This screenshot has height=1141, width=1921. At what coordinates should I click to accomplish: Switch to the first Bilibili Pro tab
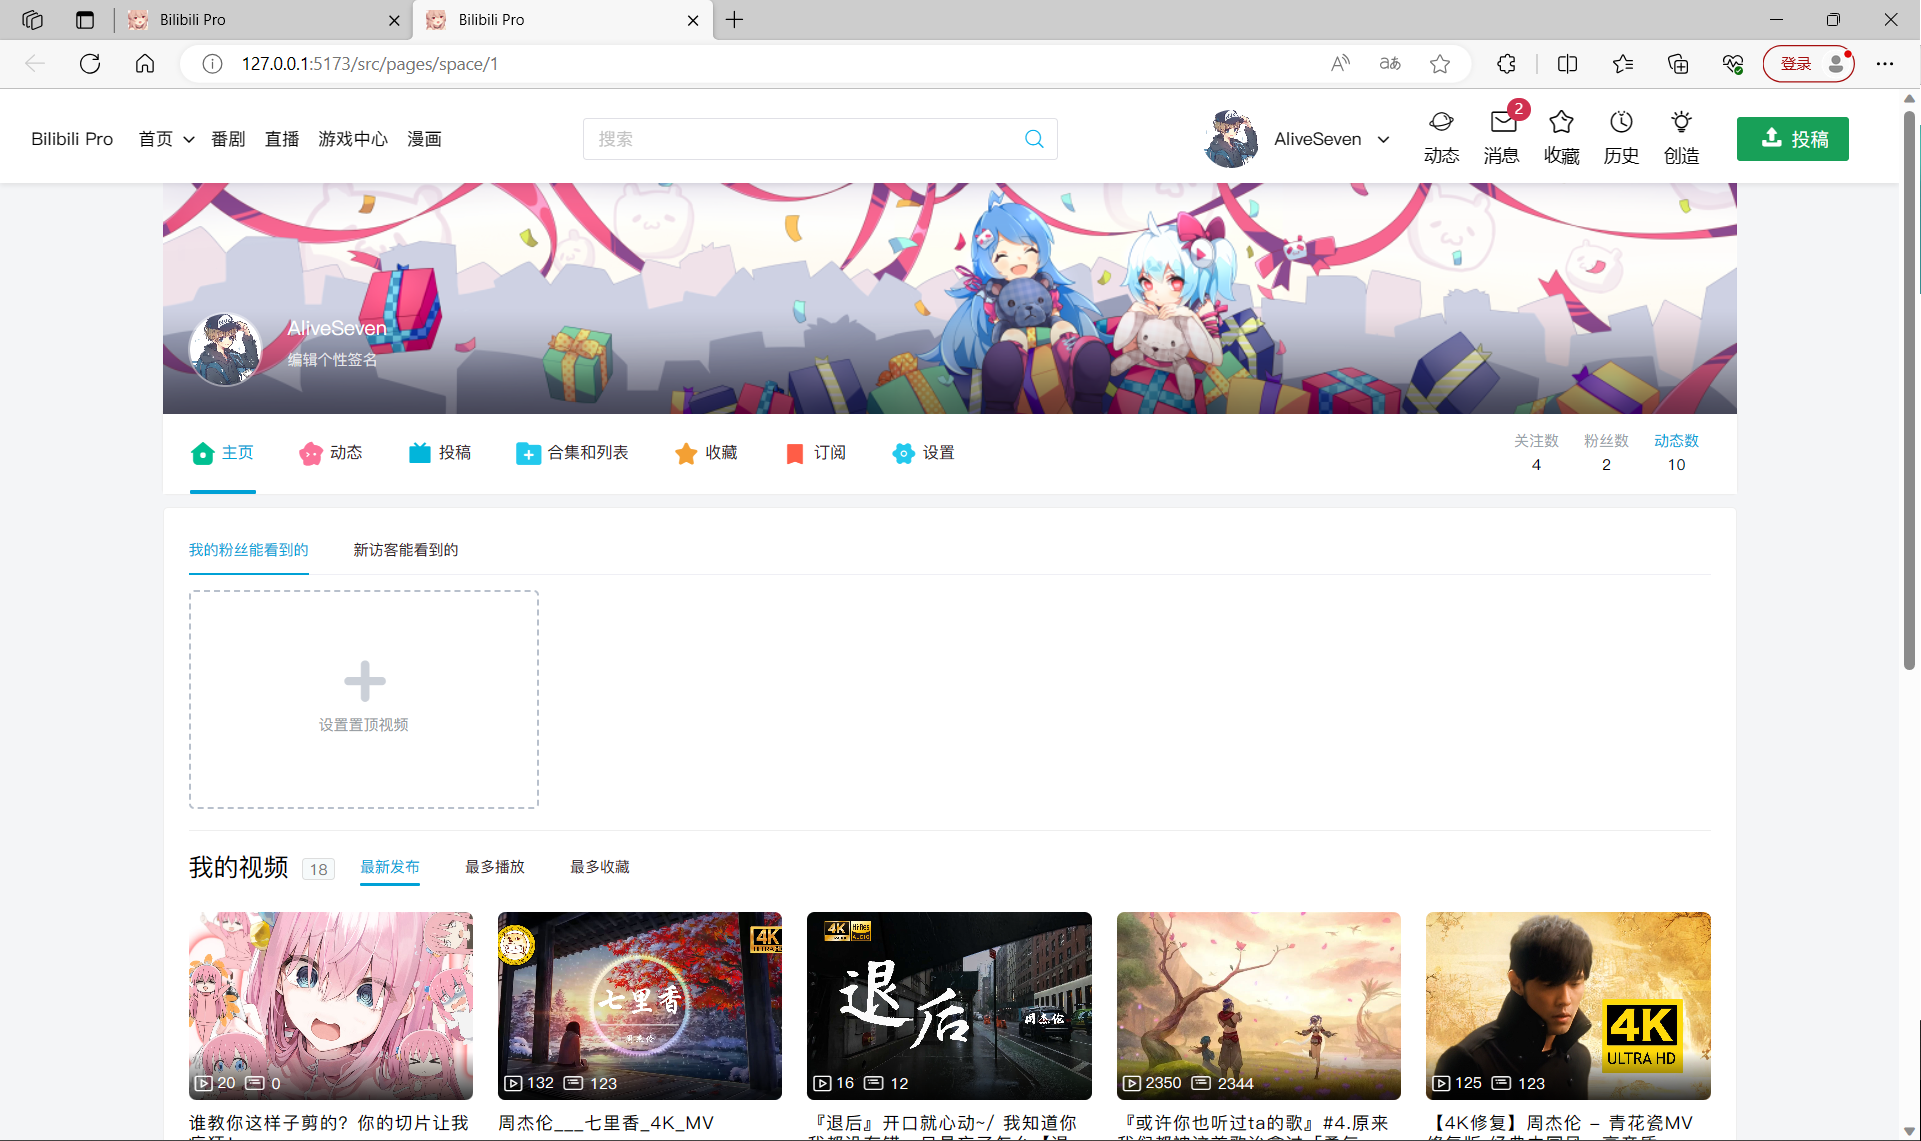[x=263, y=20]
